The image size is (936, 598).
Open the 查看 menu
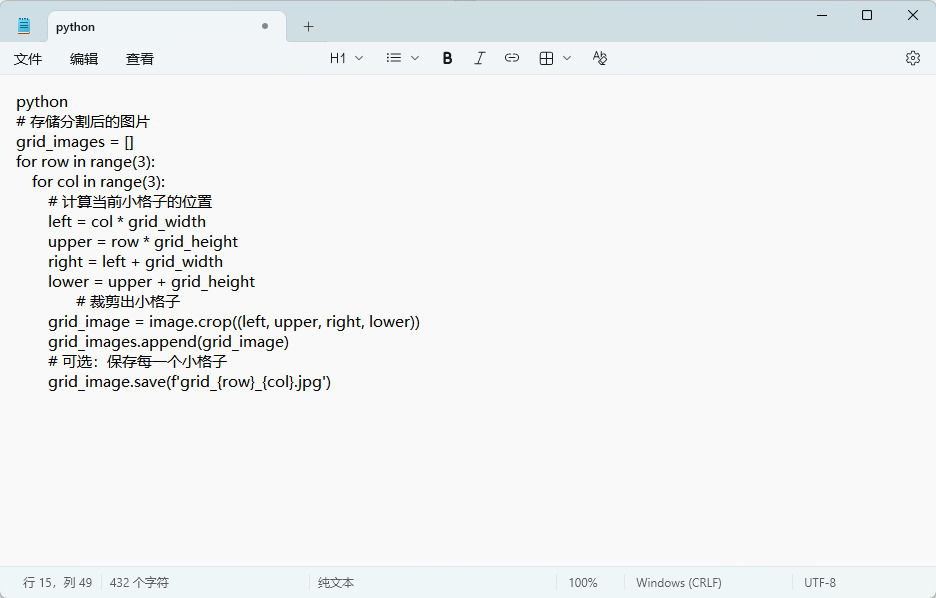(140, 58)
